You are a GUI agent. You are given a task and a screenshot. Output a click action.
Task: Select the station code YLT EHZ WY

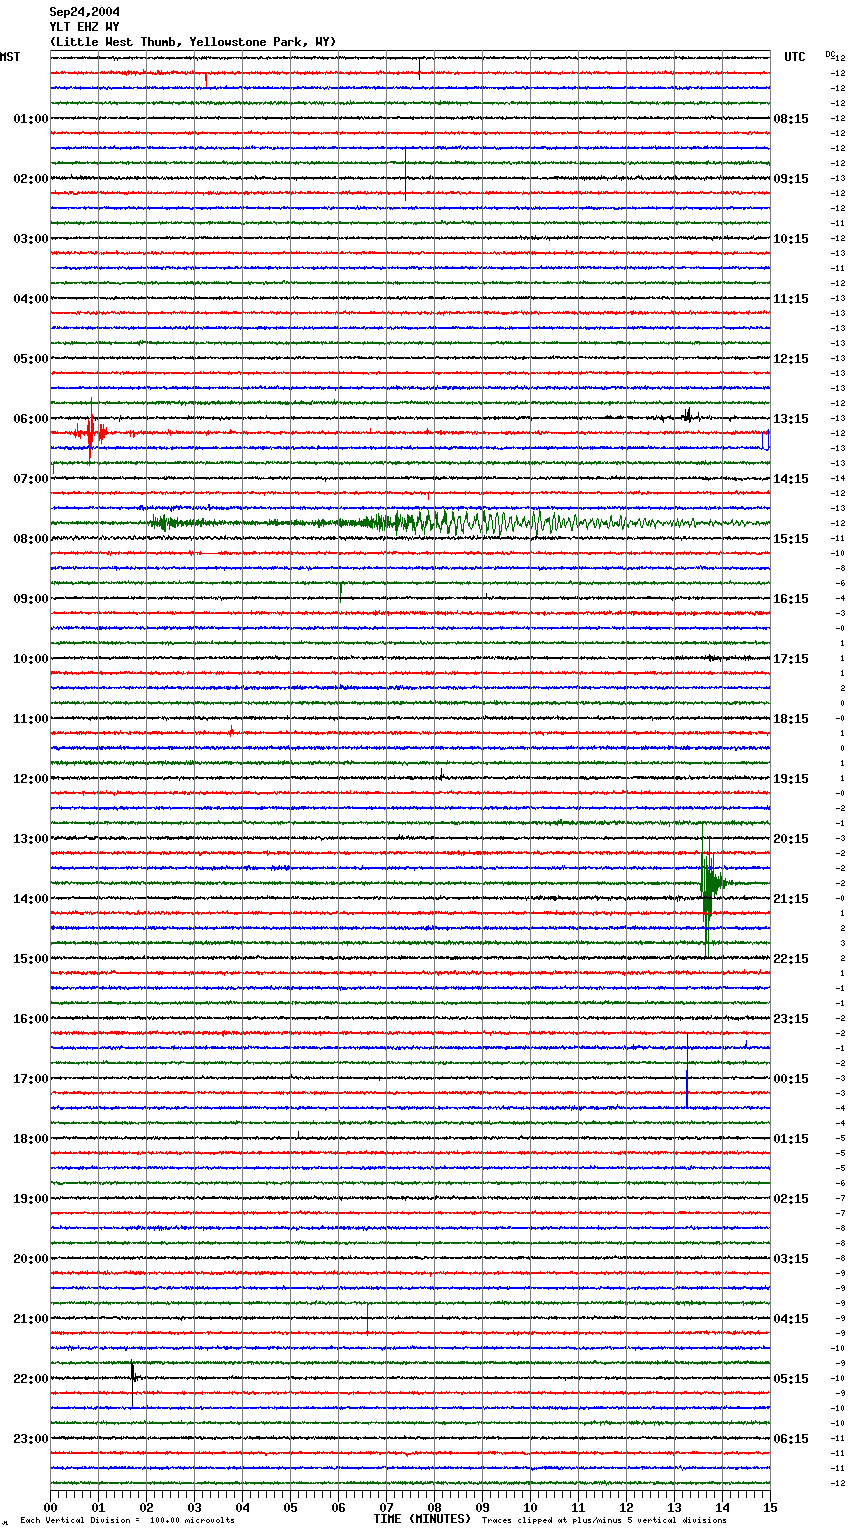click(85, 27)
